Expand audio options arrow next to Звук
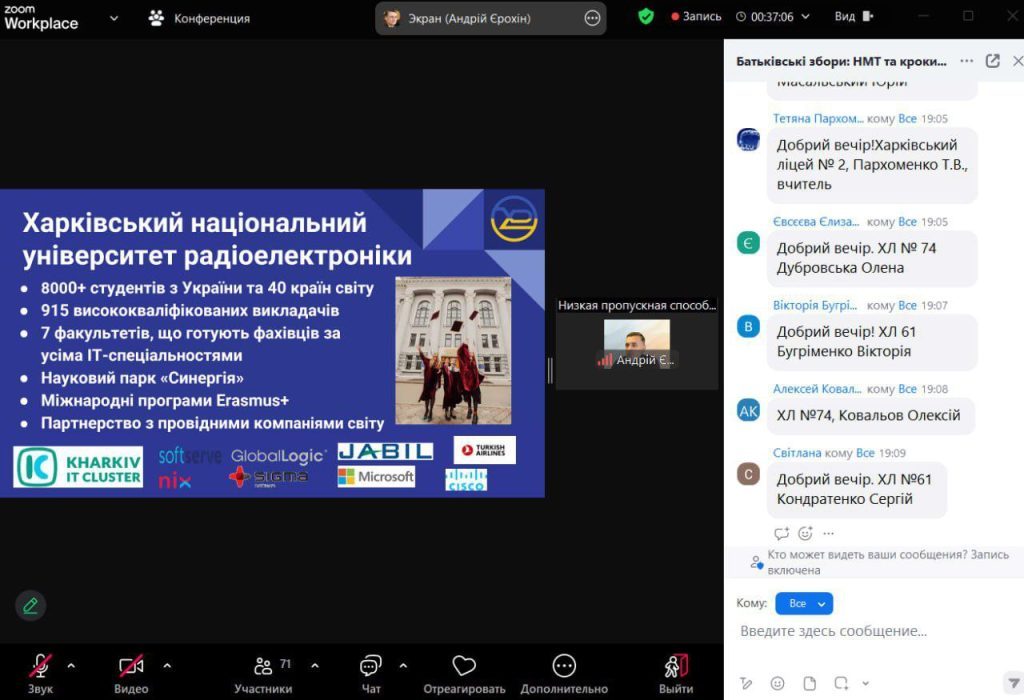The image size is (1024, 700). [71, 665]
